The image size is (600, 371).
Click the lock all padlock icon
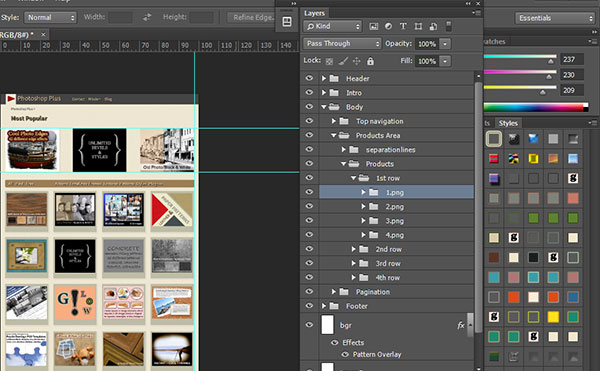(x=370, y=61)
